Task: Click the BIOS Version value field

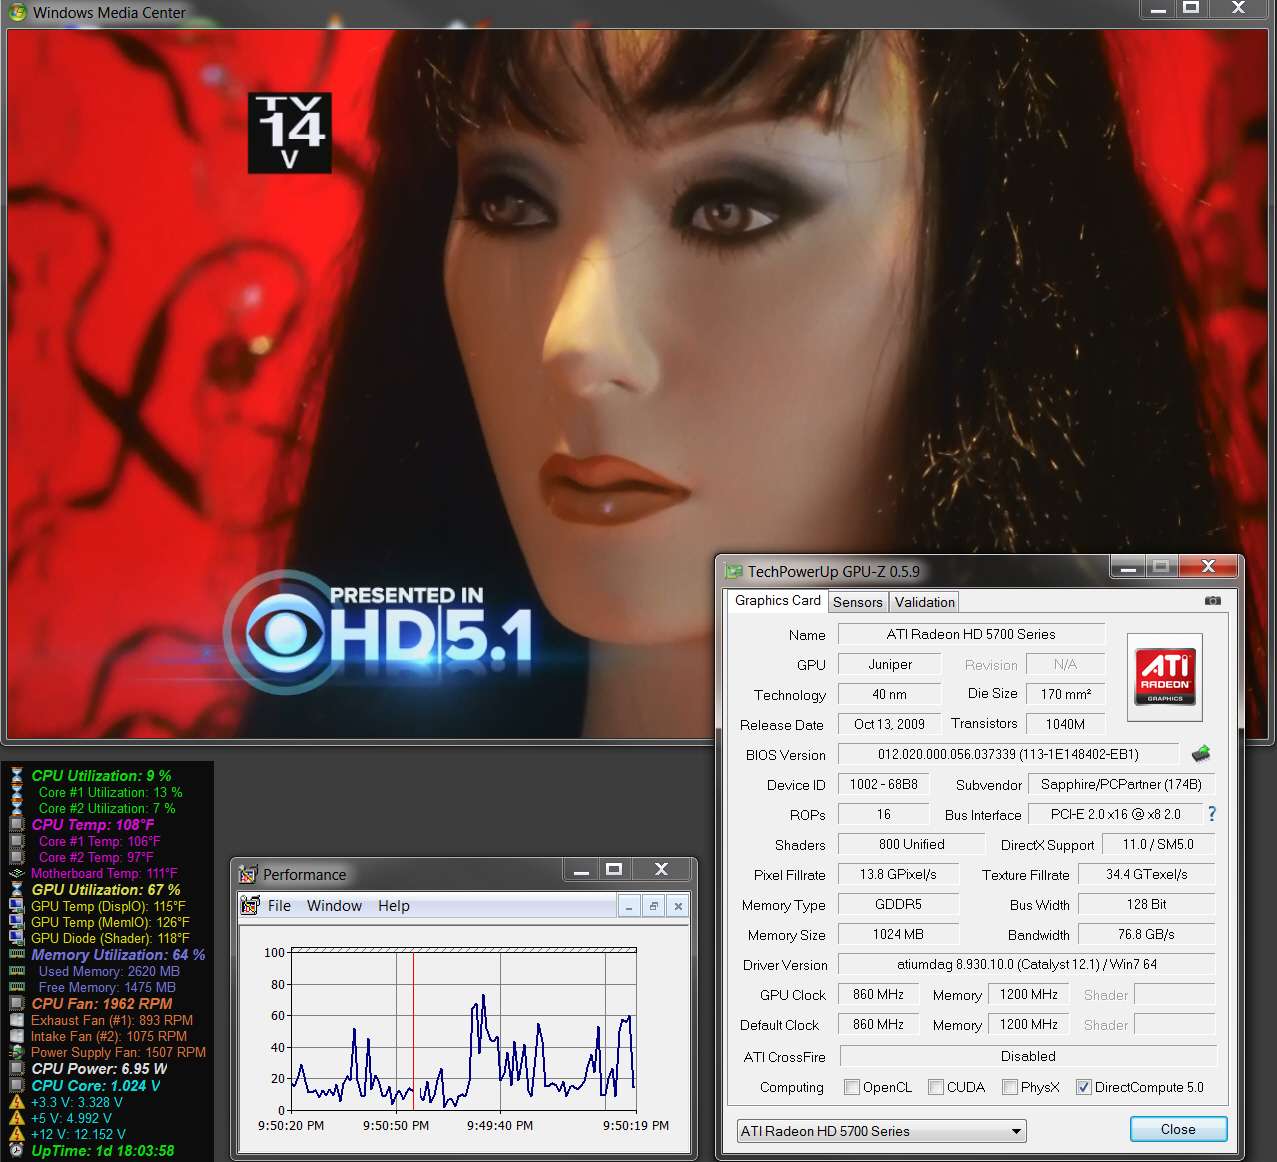Action: click(1008, 754)
